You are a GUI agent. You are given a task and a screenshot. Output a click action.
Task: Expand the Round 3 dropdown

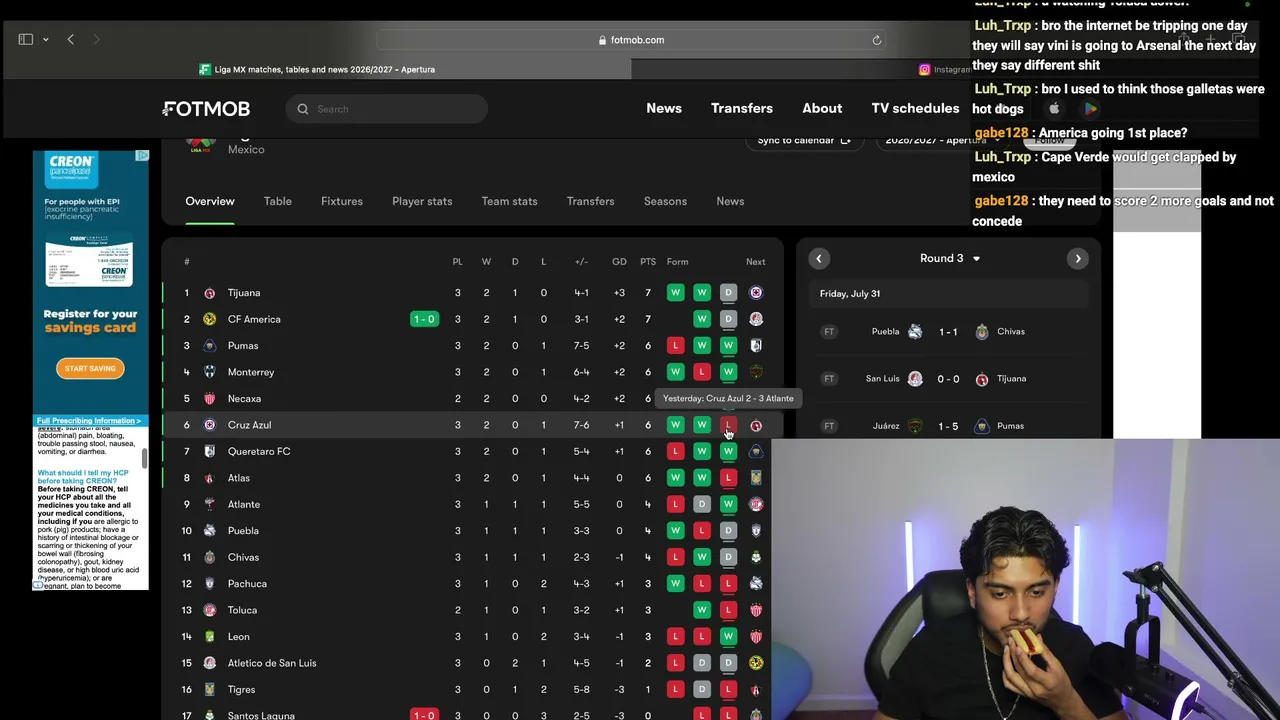949,258
